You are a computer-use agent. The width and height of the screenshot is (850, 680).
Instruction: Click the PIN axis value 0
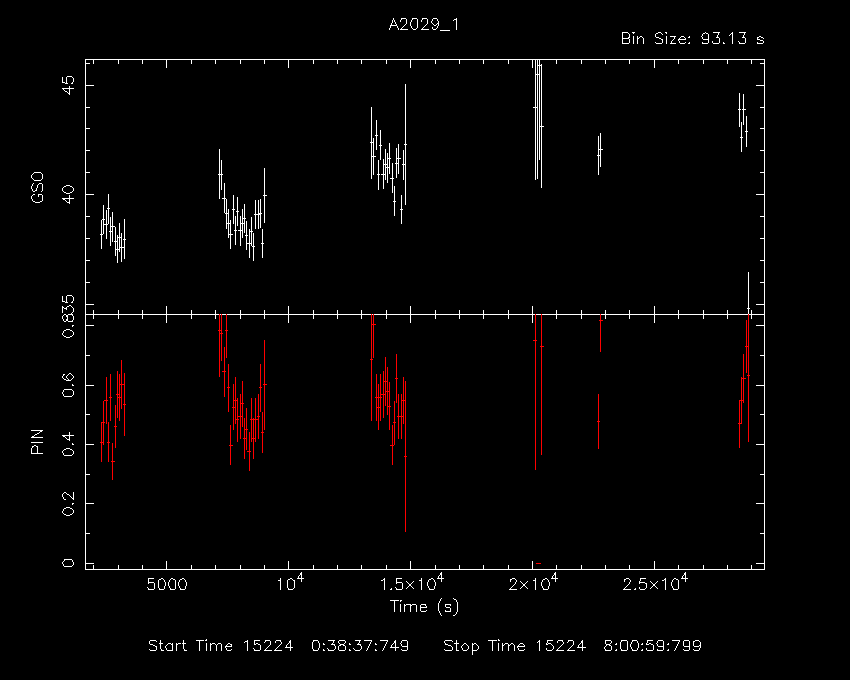tap(68, 563)
